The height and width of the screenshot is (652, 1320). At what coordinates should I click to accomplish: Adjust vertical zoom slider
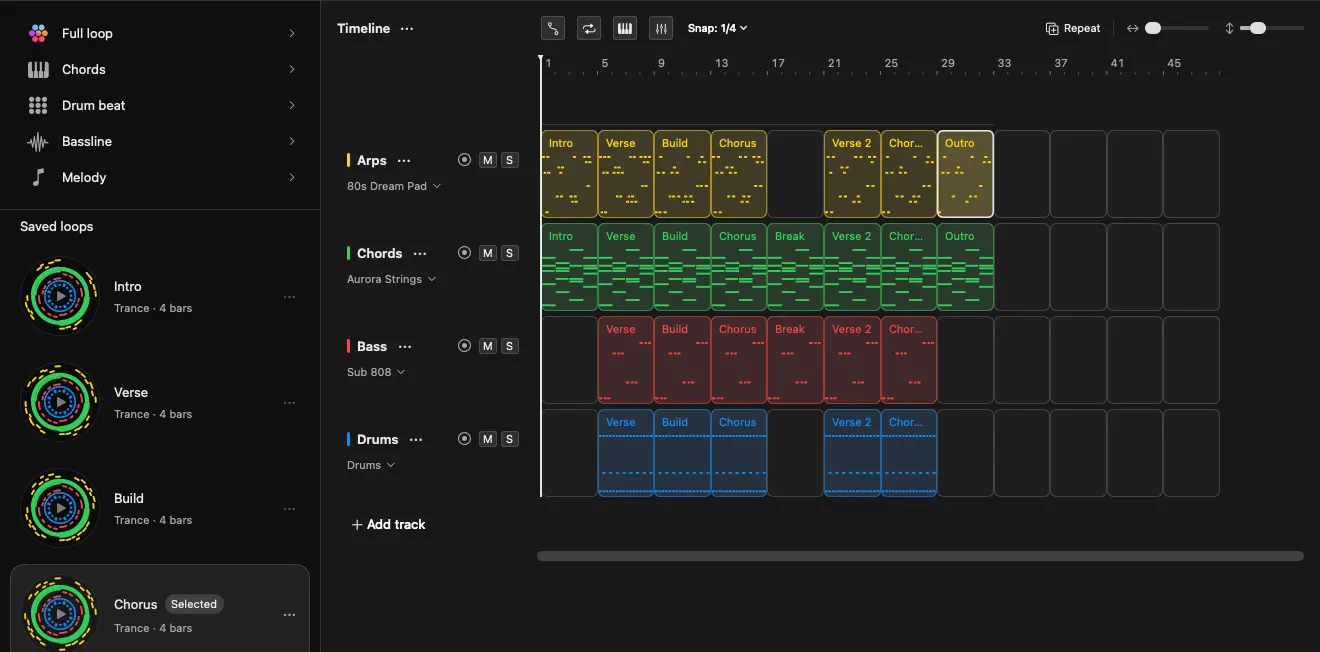tap(1272, 28)
